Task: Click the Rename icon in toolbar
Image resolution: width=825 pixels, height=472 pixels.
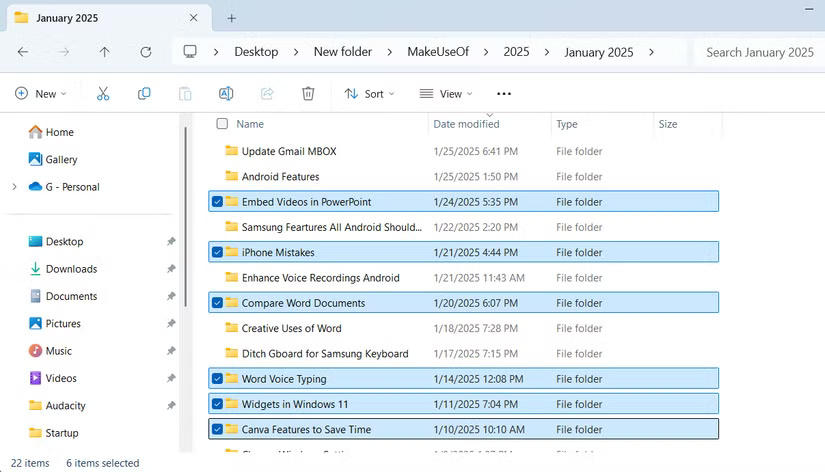Action: tap(226, 94)
